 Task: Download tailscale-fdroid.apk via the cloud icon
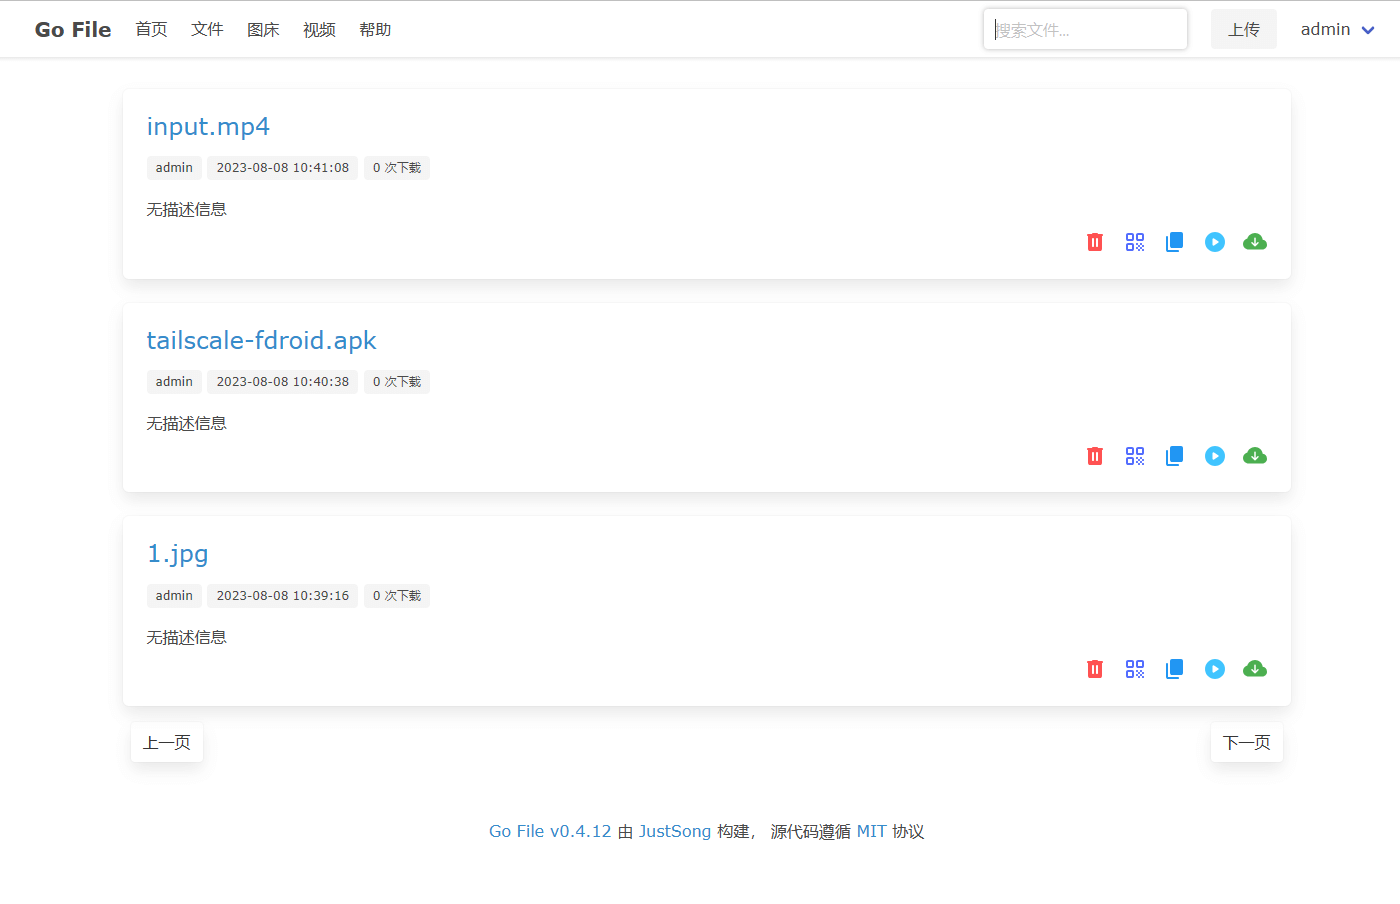tap(1254, 455)
